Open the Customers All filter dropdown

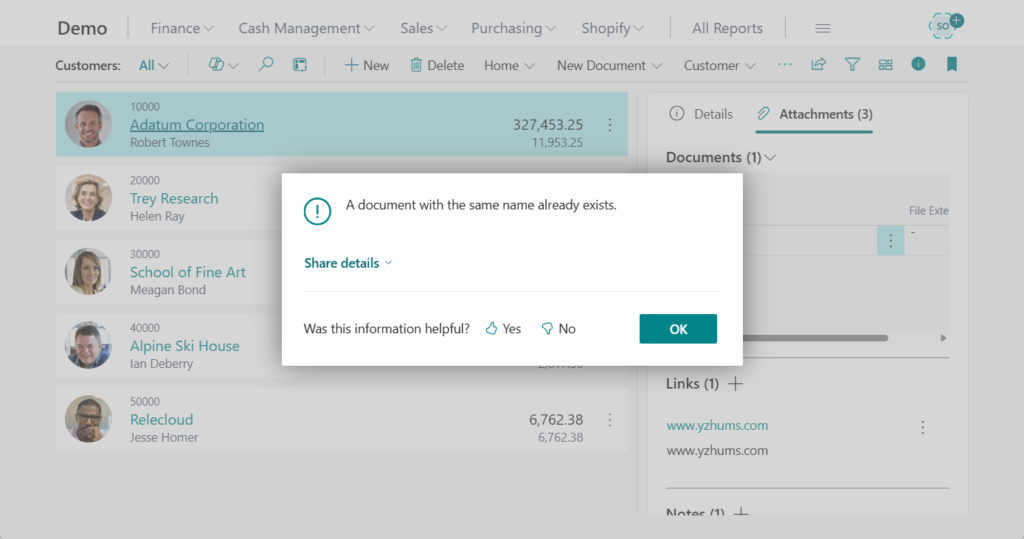[153, 66]
